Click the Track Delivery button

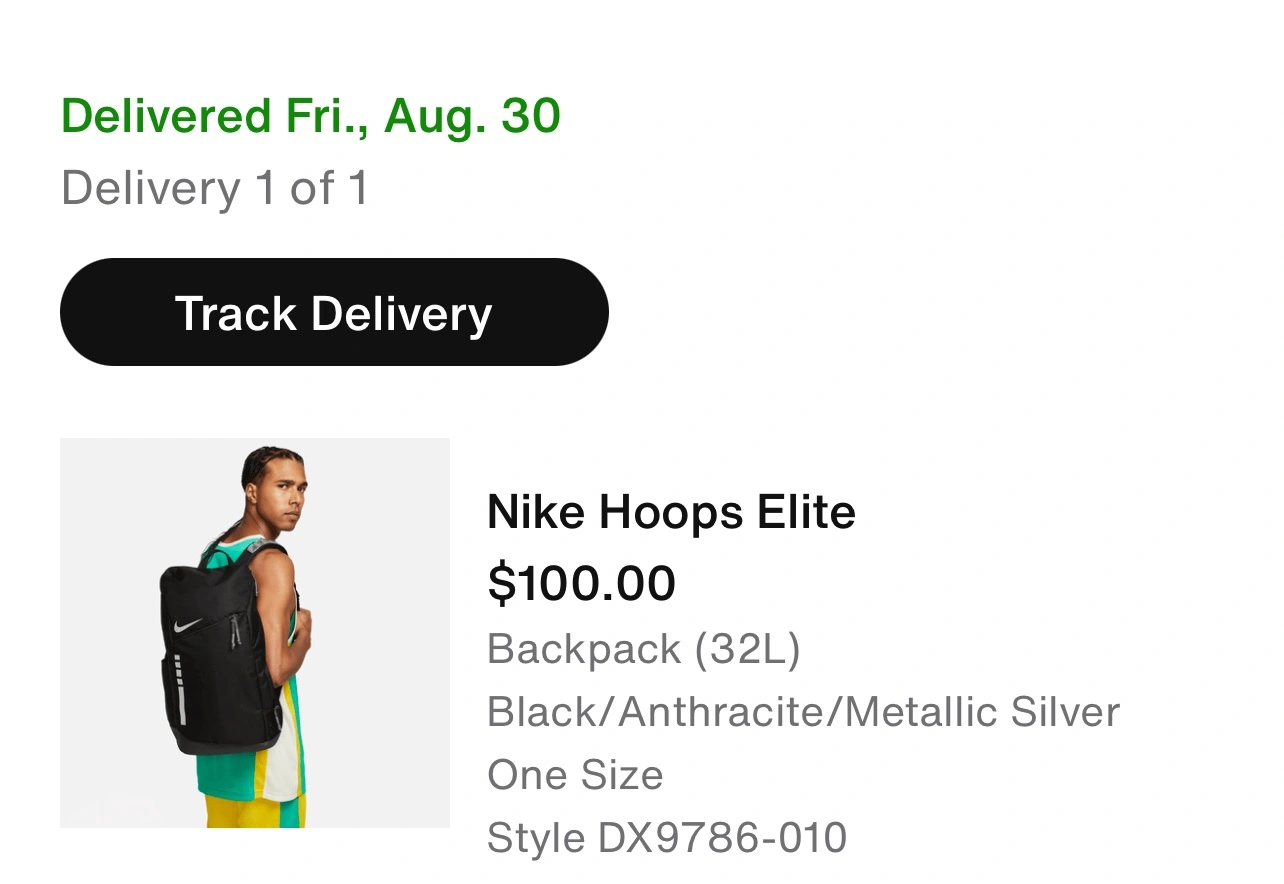334,312
